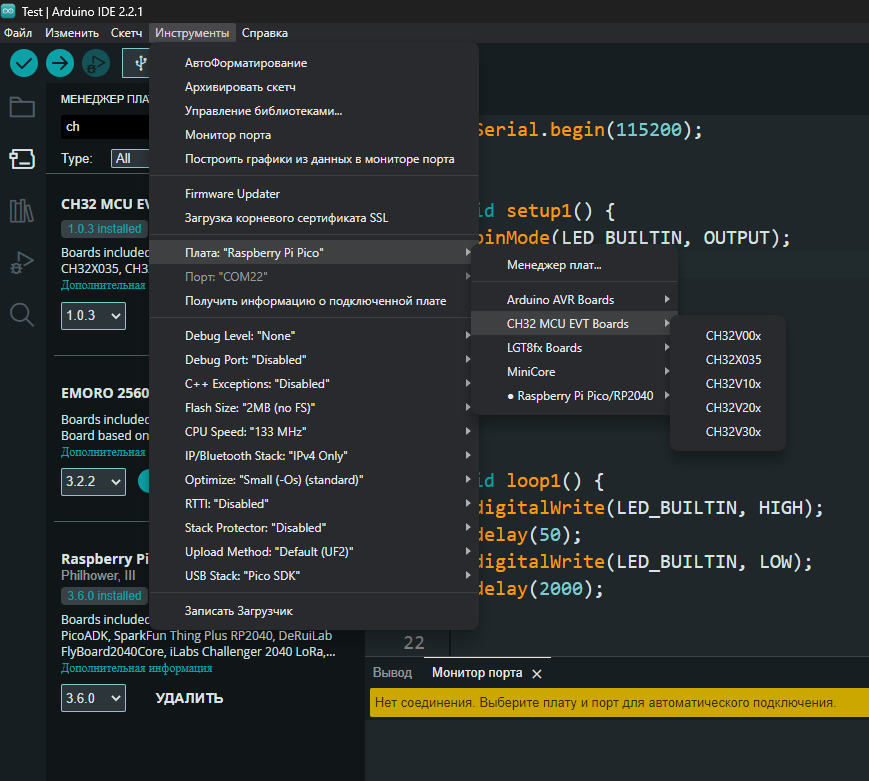Select Raspberry Pi Pico/RP2040 board group
The height and width of the screenshot is (781, 869).
(x=584, y=396)
